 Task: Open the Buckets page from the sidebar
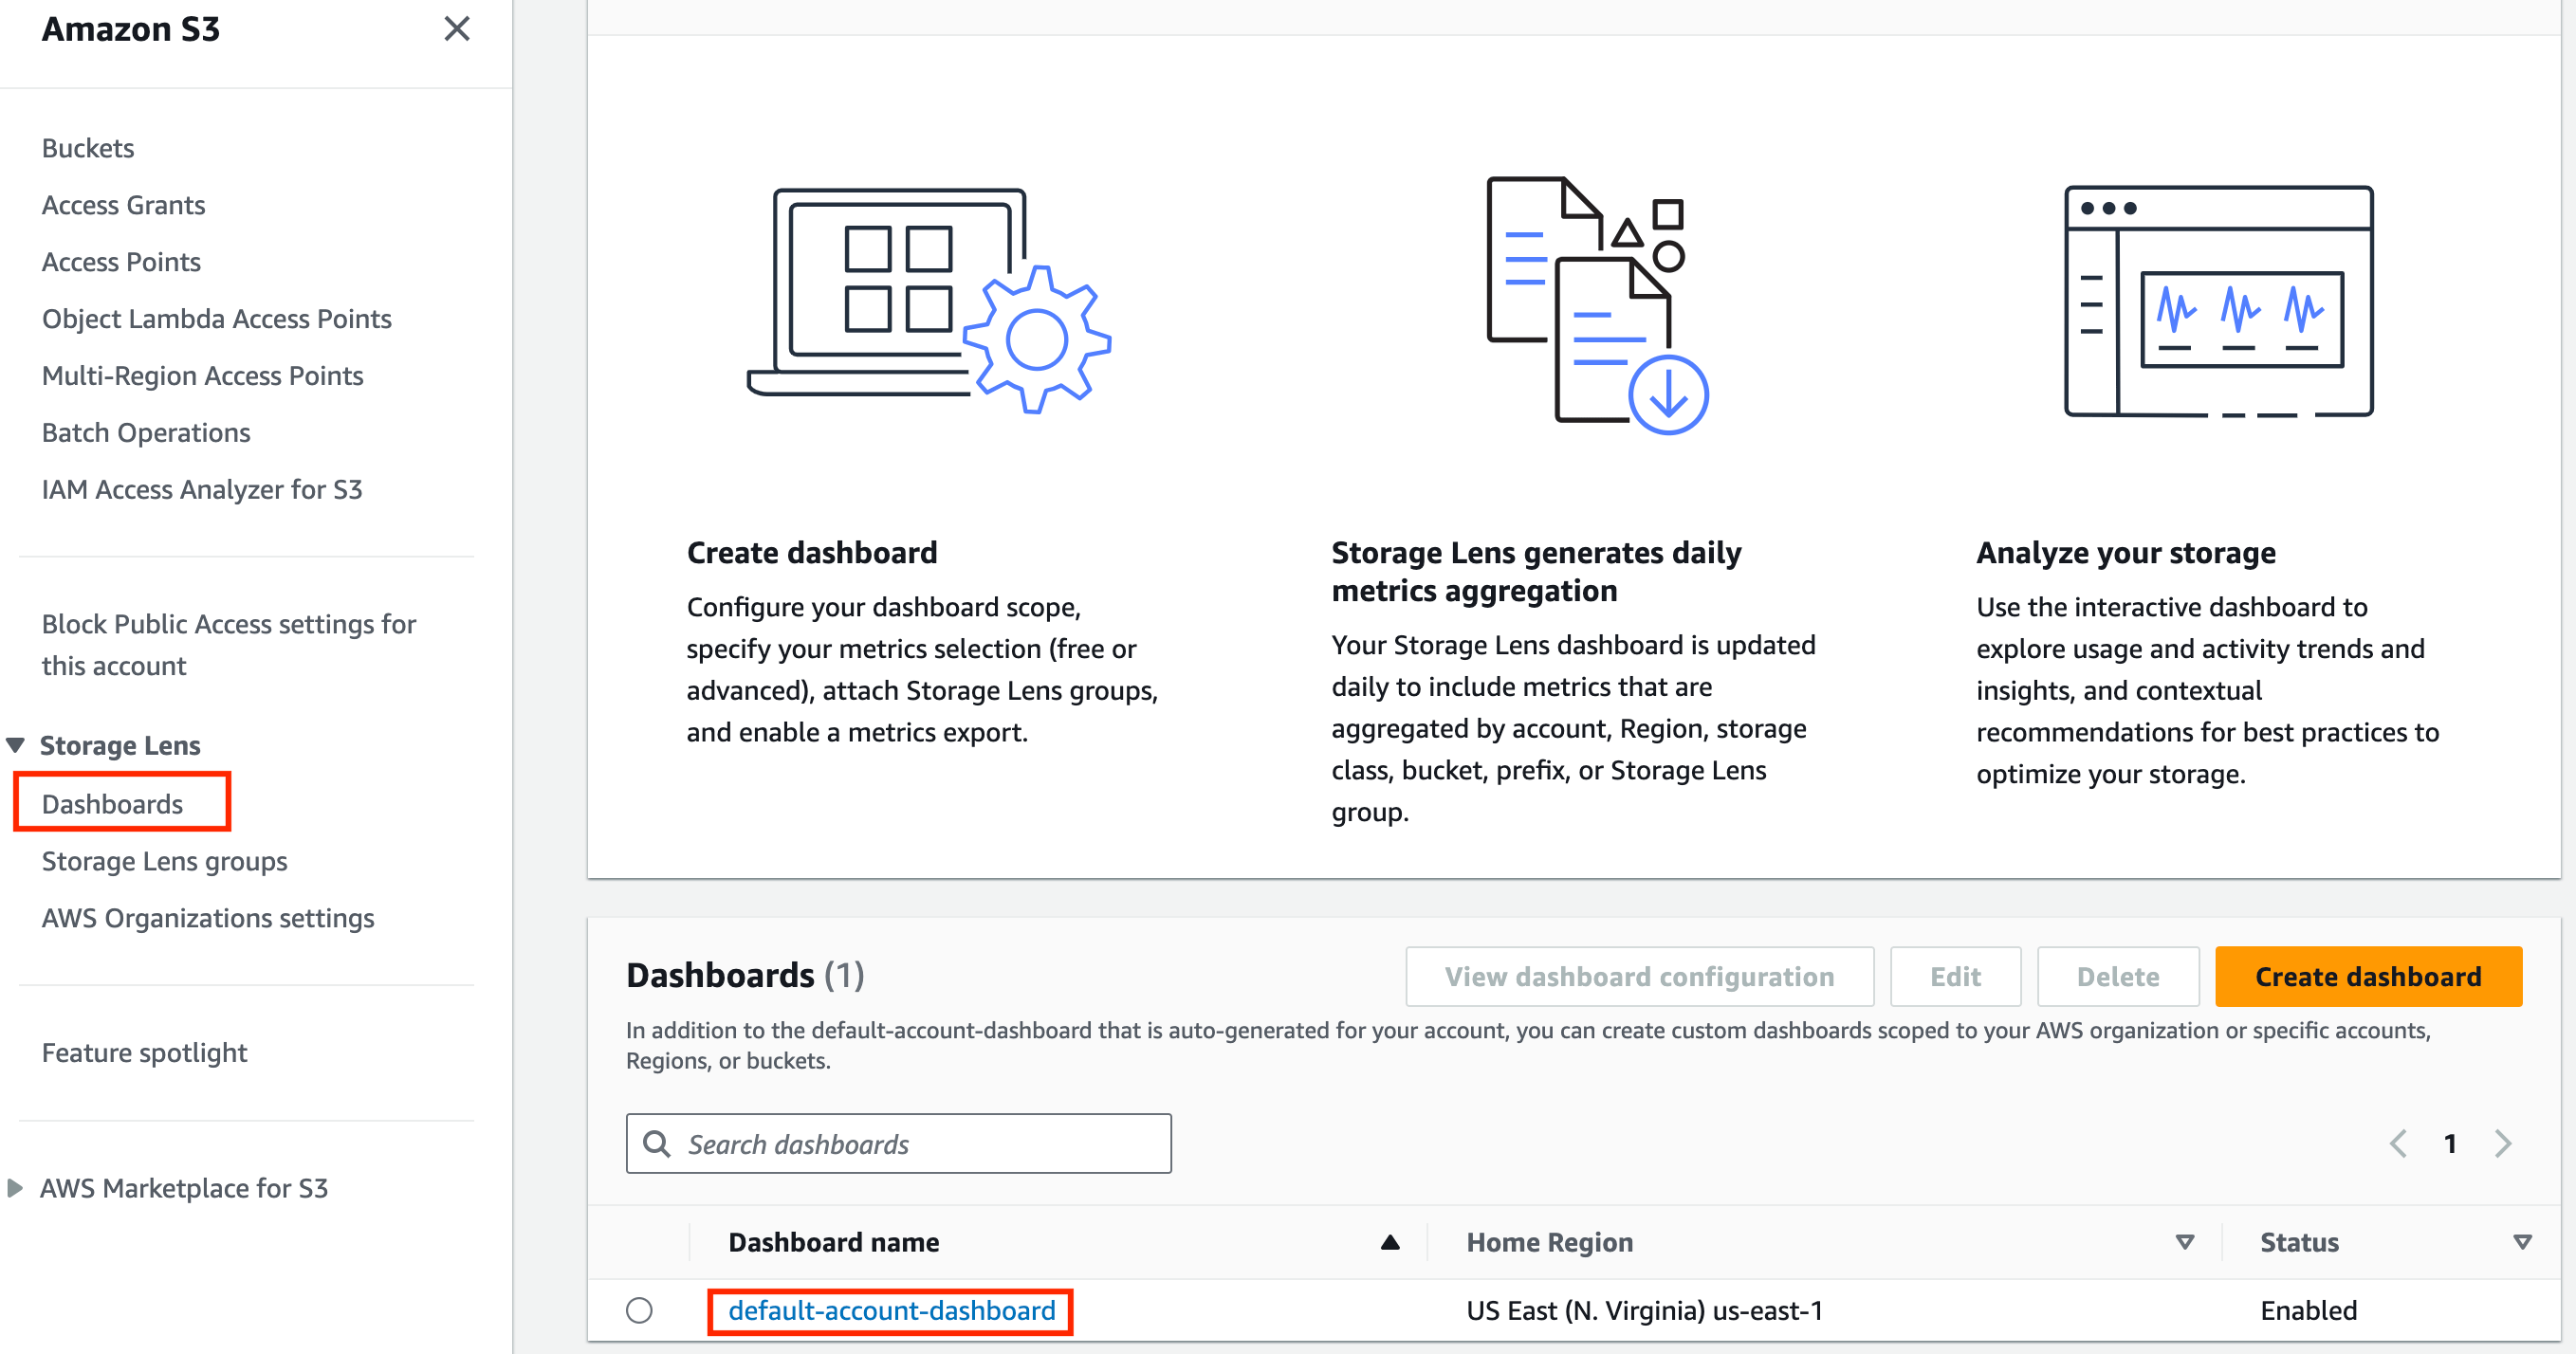[87, 147]
